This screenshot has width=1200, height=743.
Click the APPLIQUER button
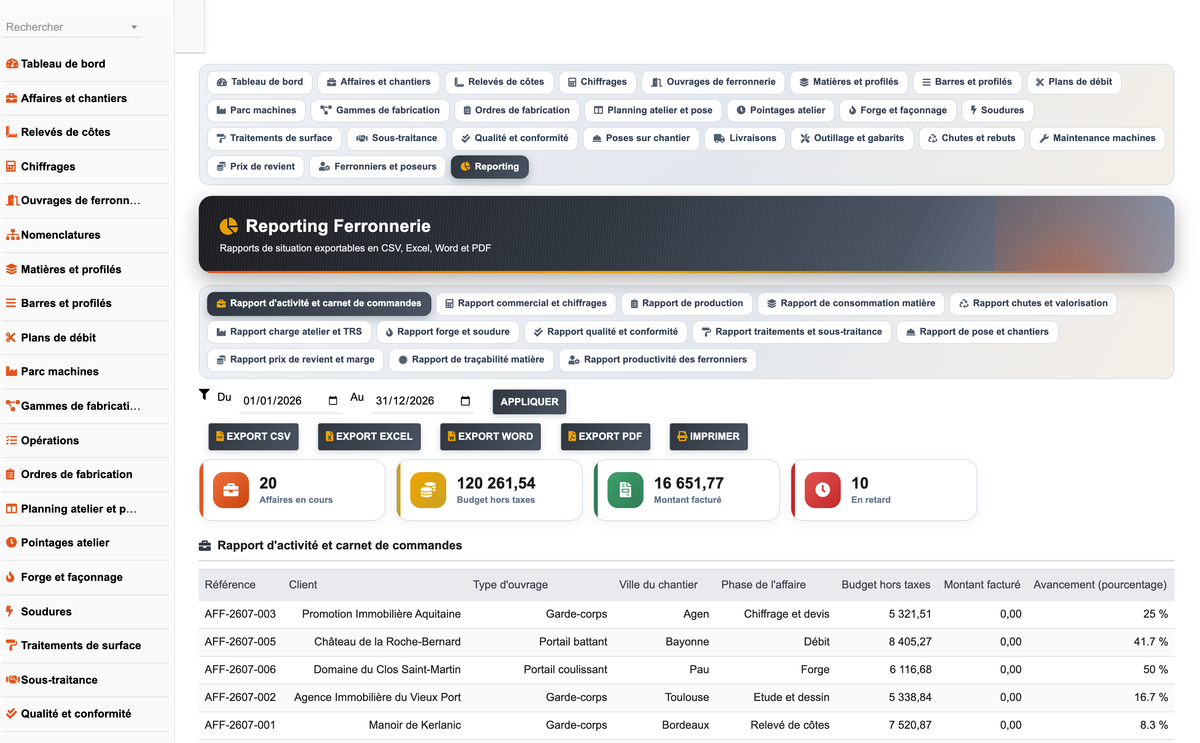tap(529, 401)
